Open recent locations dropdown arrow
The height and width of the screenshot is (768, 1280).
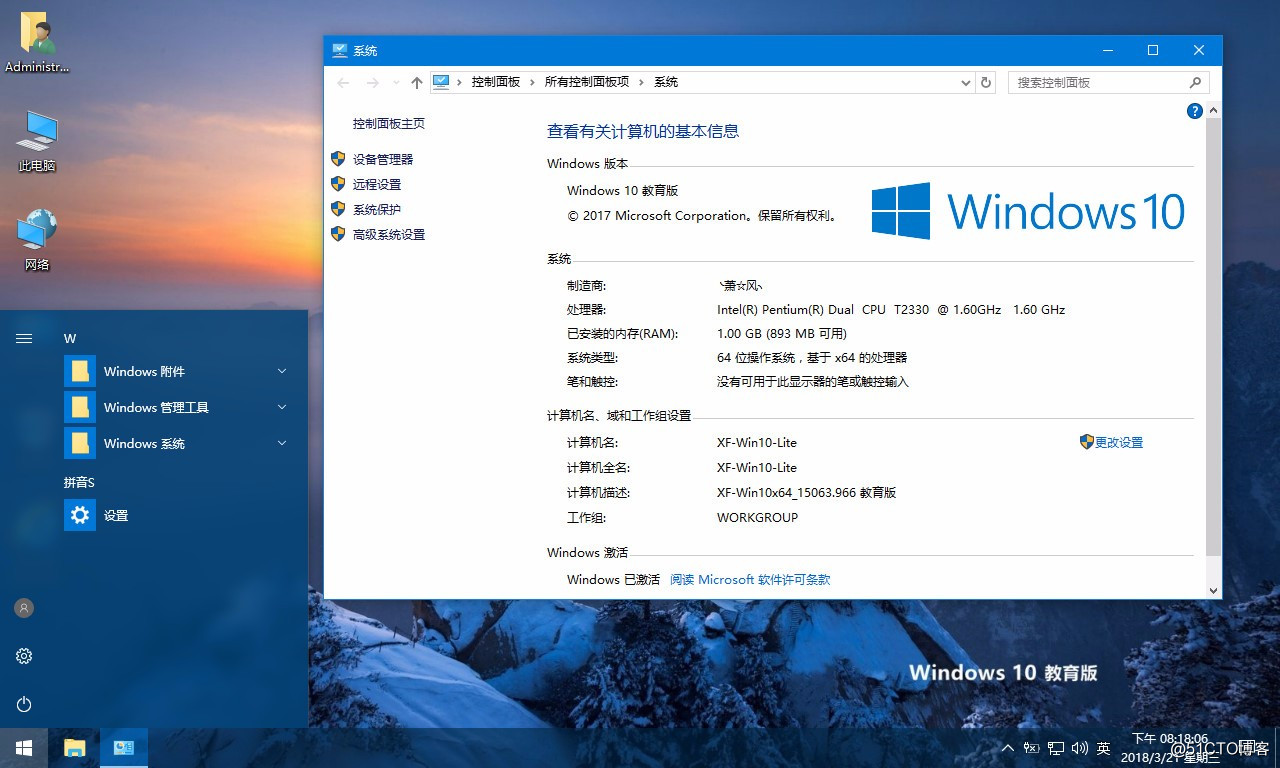(x=396, y=82)
